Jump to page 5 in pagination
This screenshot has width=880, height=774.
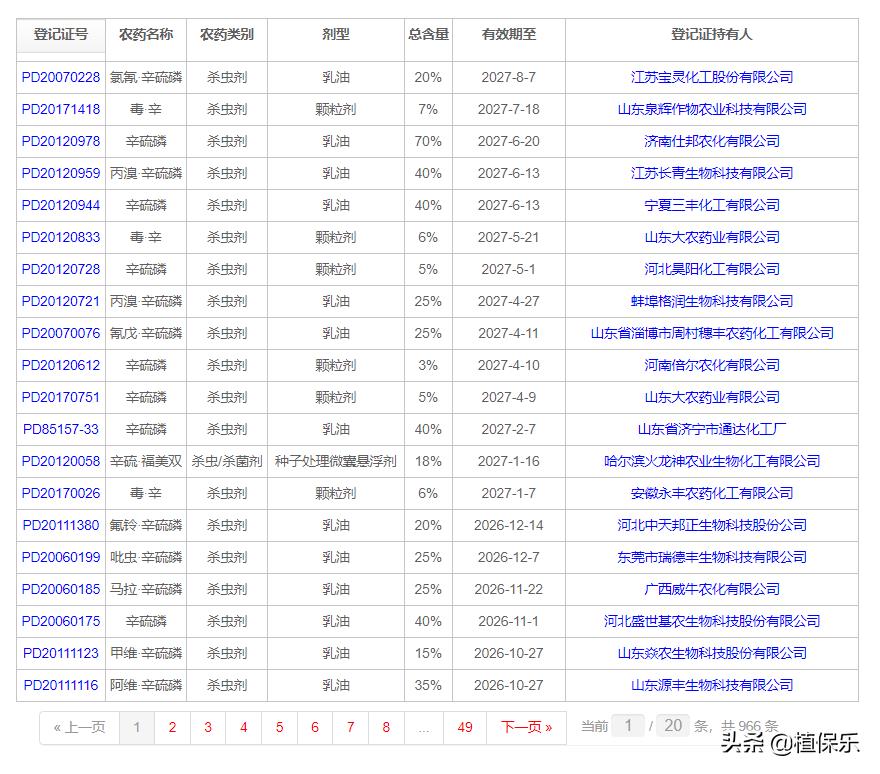click(279, 727)
